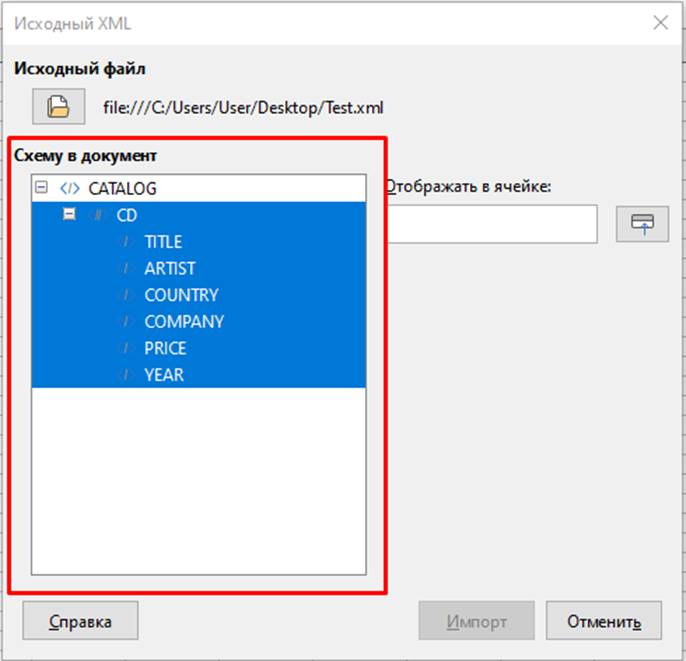Select the CD element in tree
This screenshot has height=661, width=686.
click(199, 215)
